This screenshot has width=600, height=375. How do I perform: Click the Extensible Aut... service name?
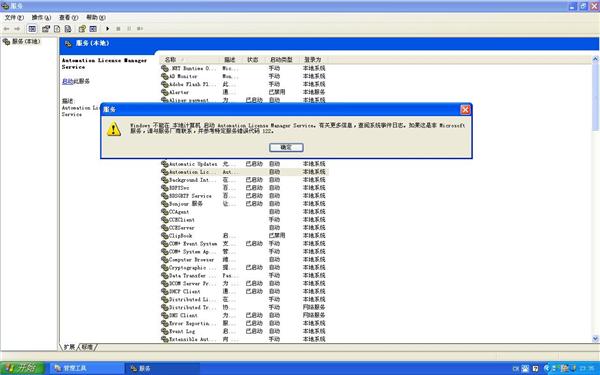coord(192,339)
